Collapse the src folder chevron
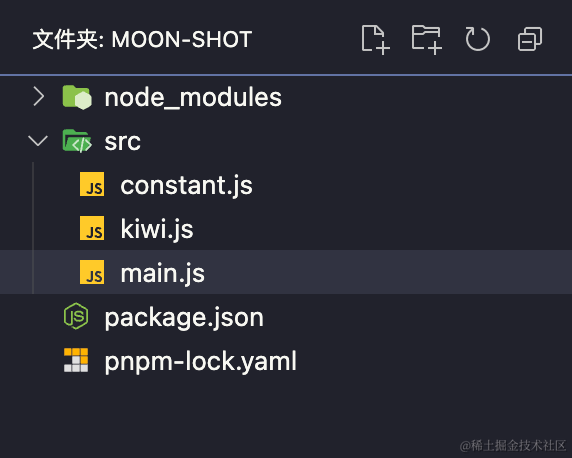Image resolution: width=572 pixels, height=458 pixels. pyautogui.click(x=38, y=141)
